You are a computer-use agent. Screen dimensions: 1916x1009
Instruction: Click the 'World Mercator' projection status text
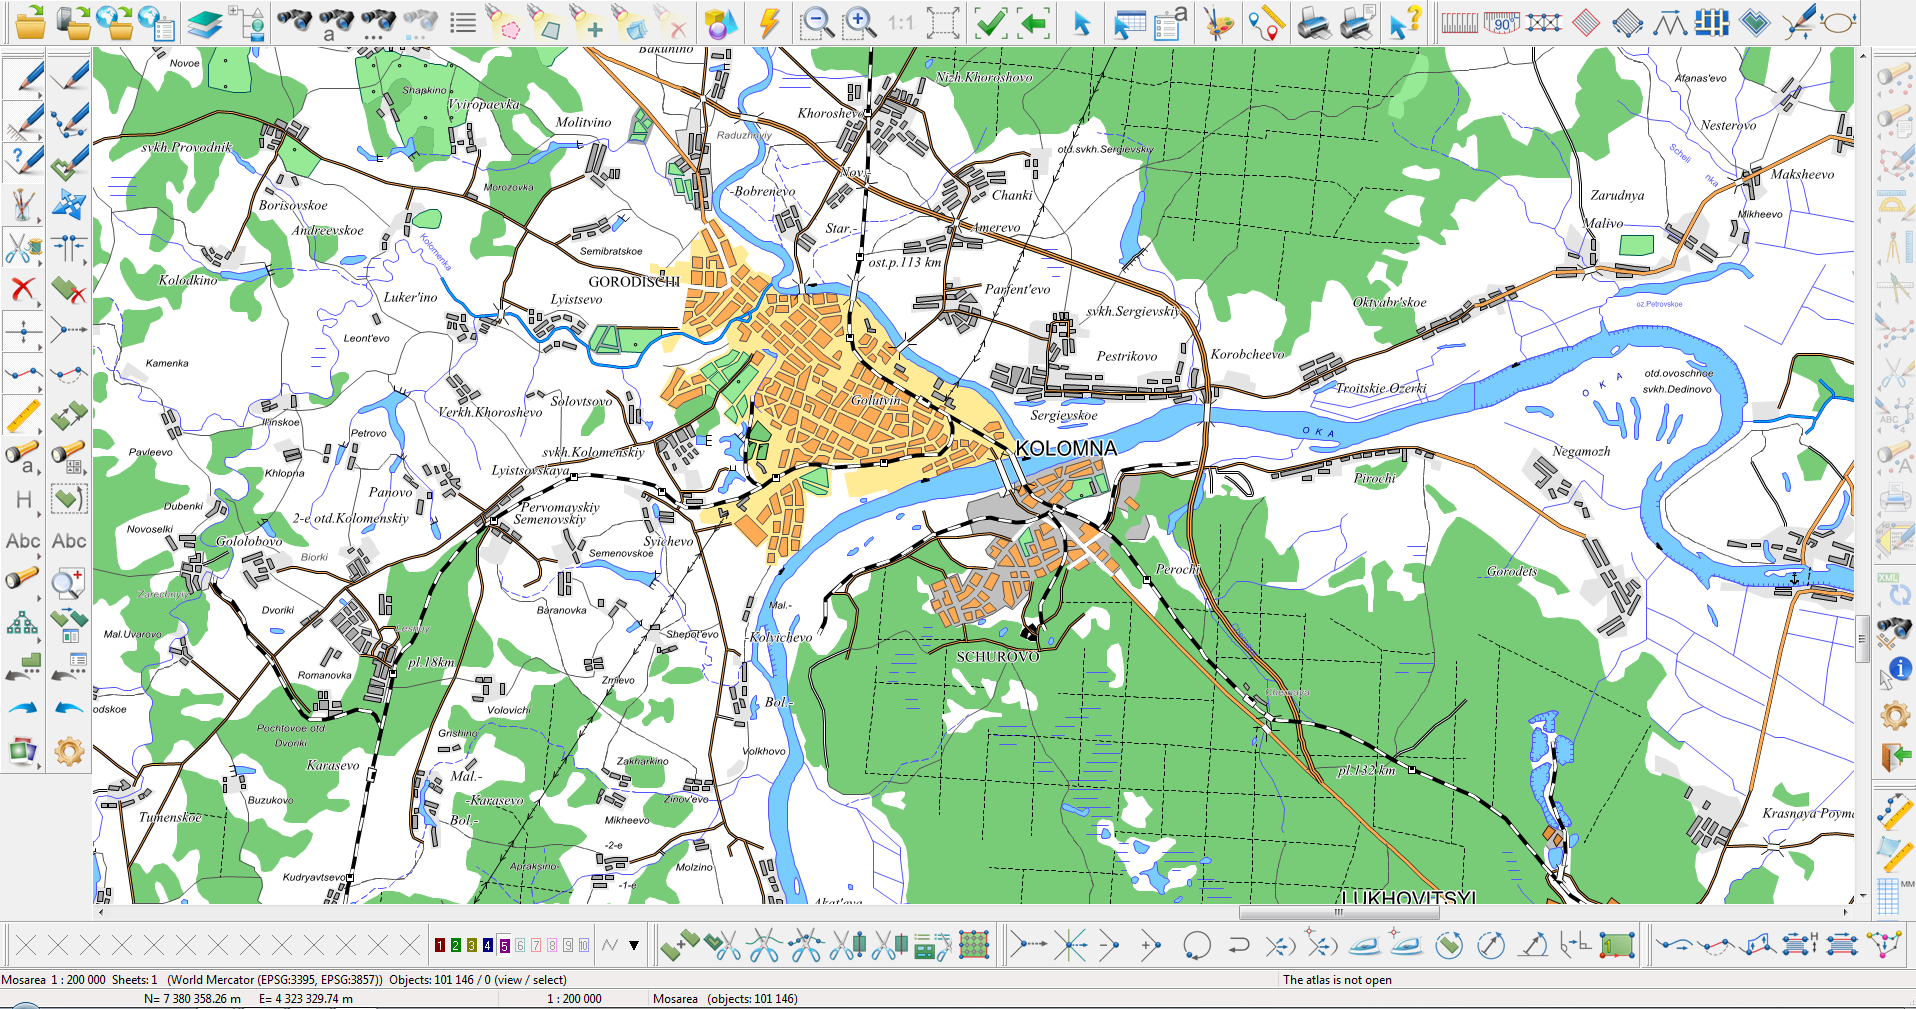(274, 980)
